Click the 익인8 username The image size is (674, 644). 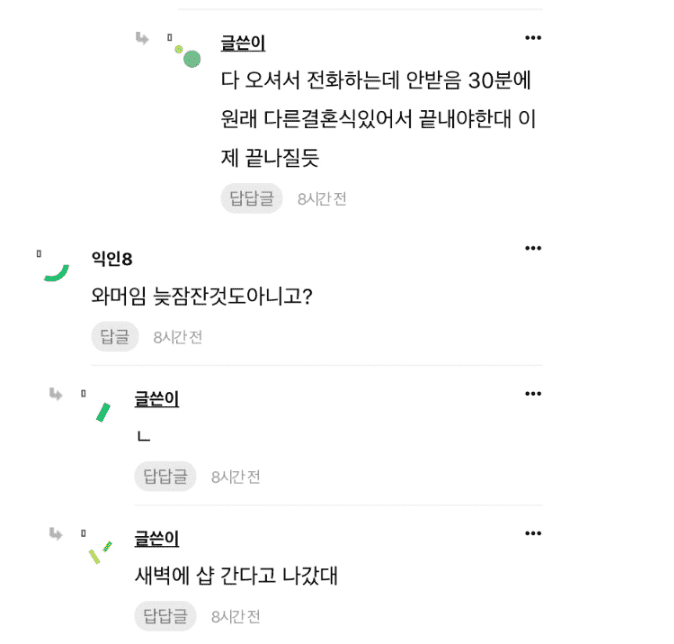click(x=112, y=259)
